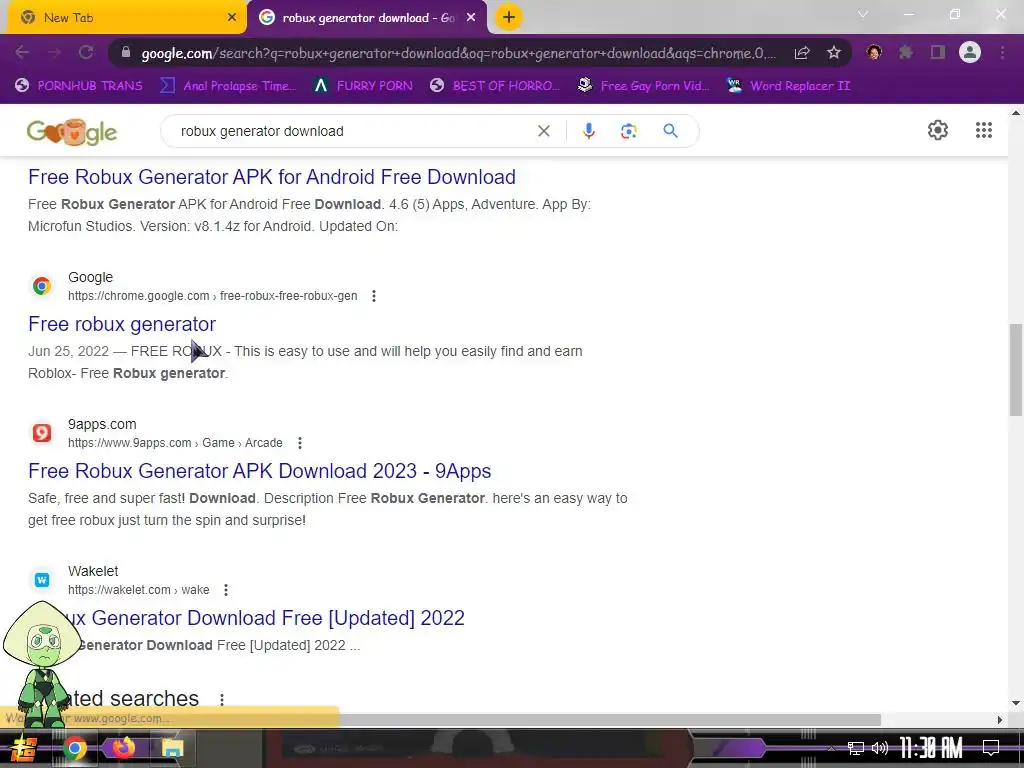
Task: Open the Word Replacer II bookmark
Action: (x=788, y=86)
